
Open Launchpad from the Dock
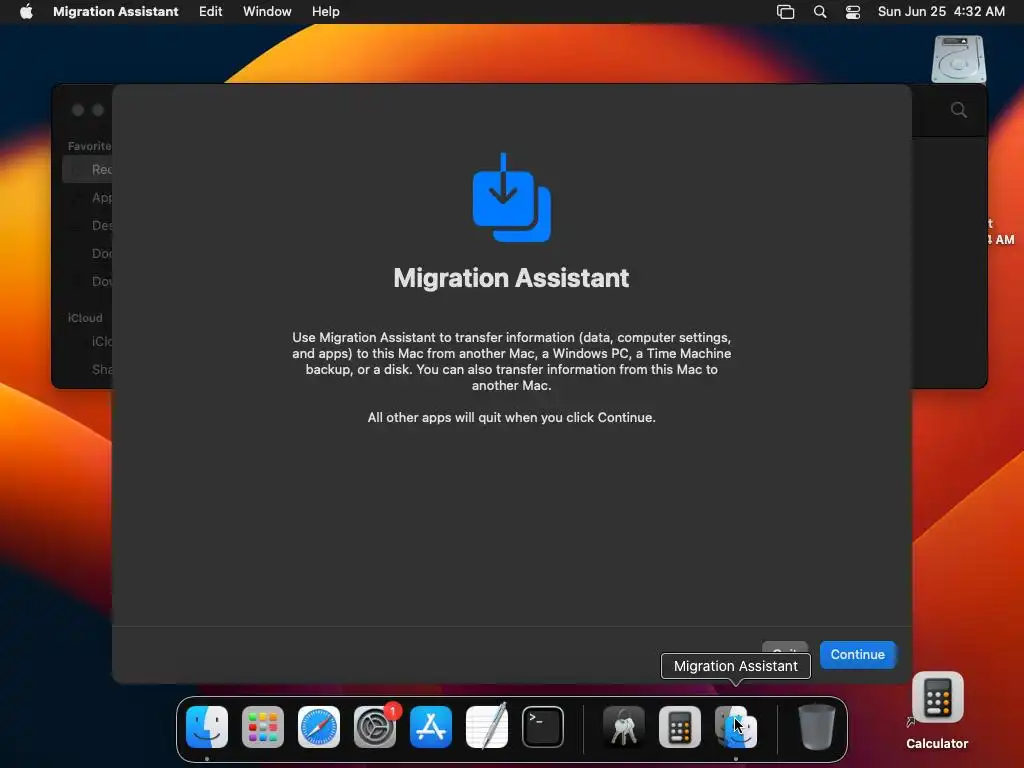click(263, 727)
